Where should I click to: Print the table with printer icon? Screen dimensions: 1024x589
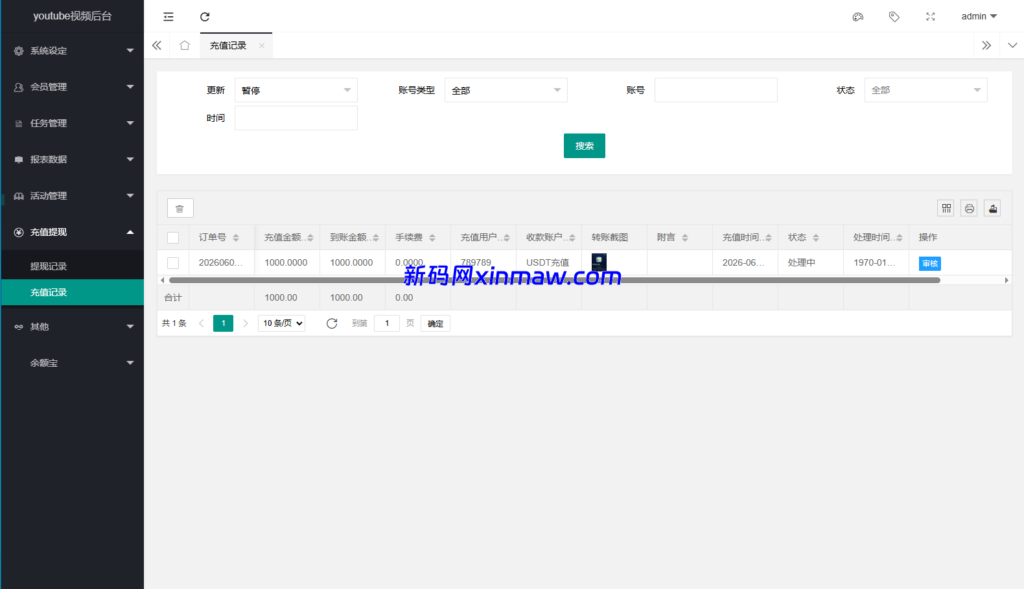(969, 208)
